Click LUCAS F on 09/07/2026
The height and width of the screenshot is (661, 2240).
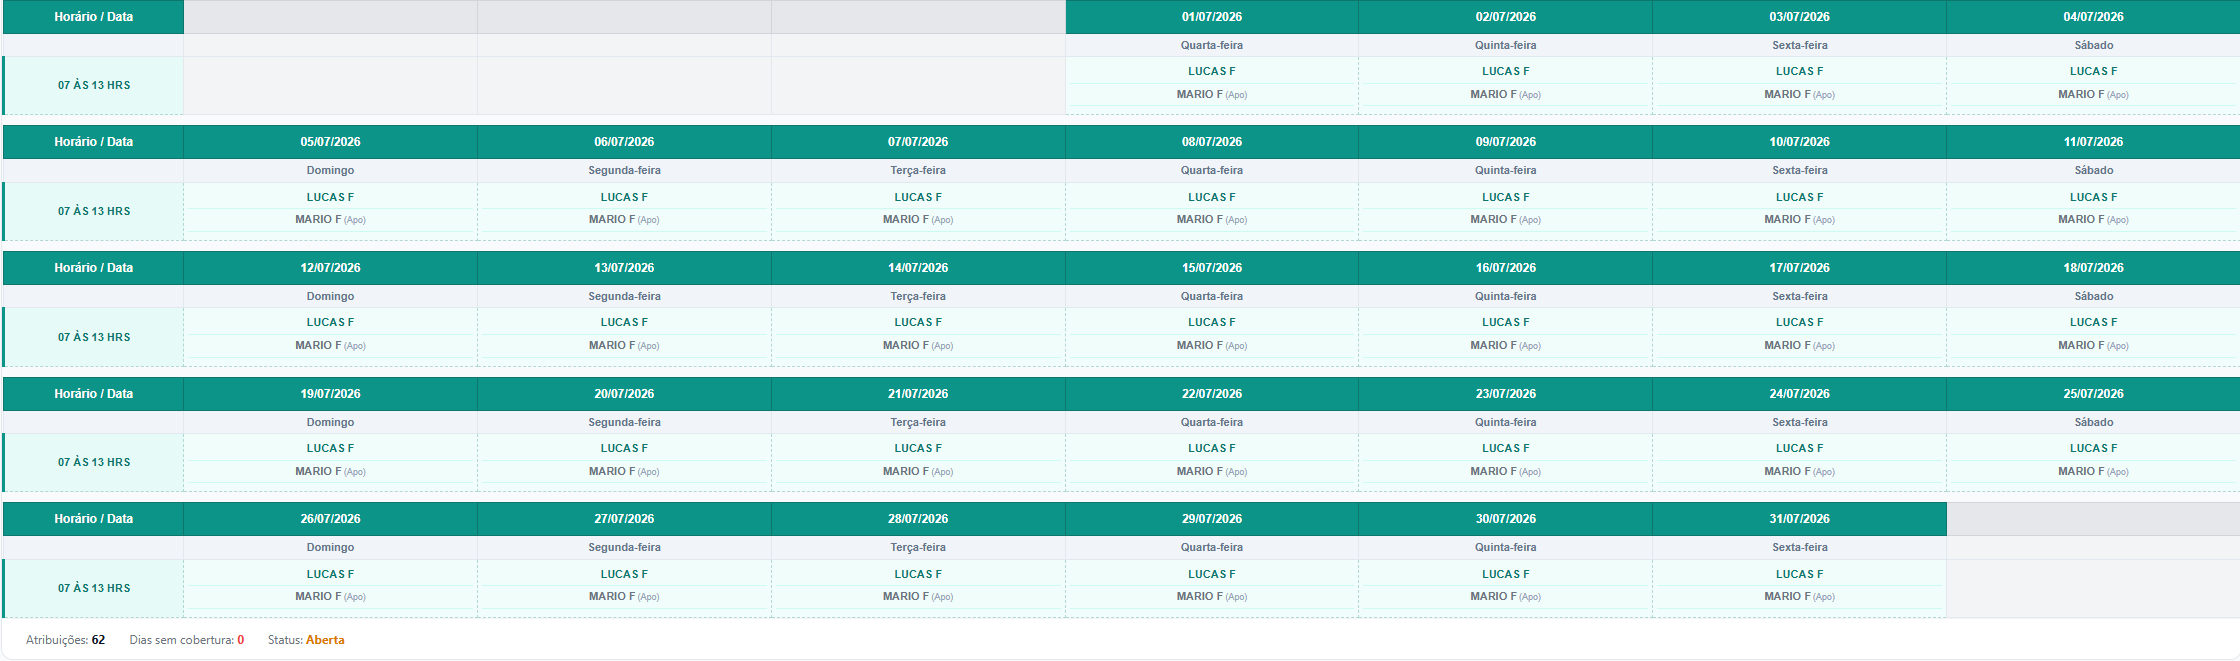pyautogui.click(x=1505, y=197)
